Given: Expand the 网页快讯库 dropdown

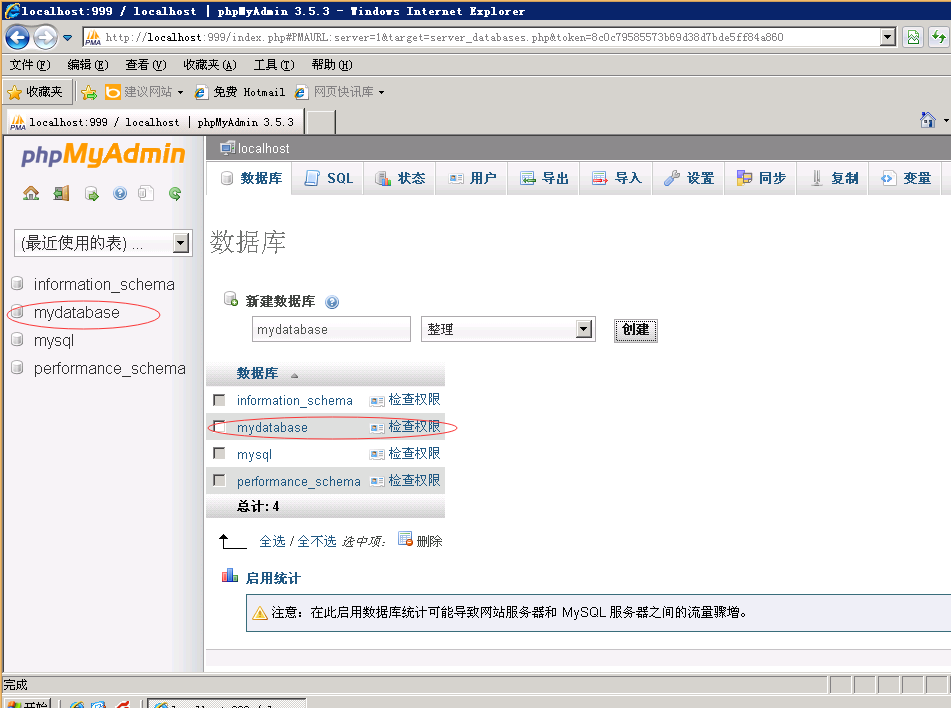Looking at the screenshot, I should pyautogui.click(x=381, y=92).
